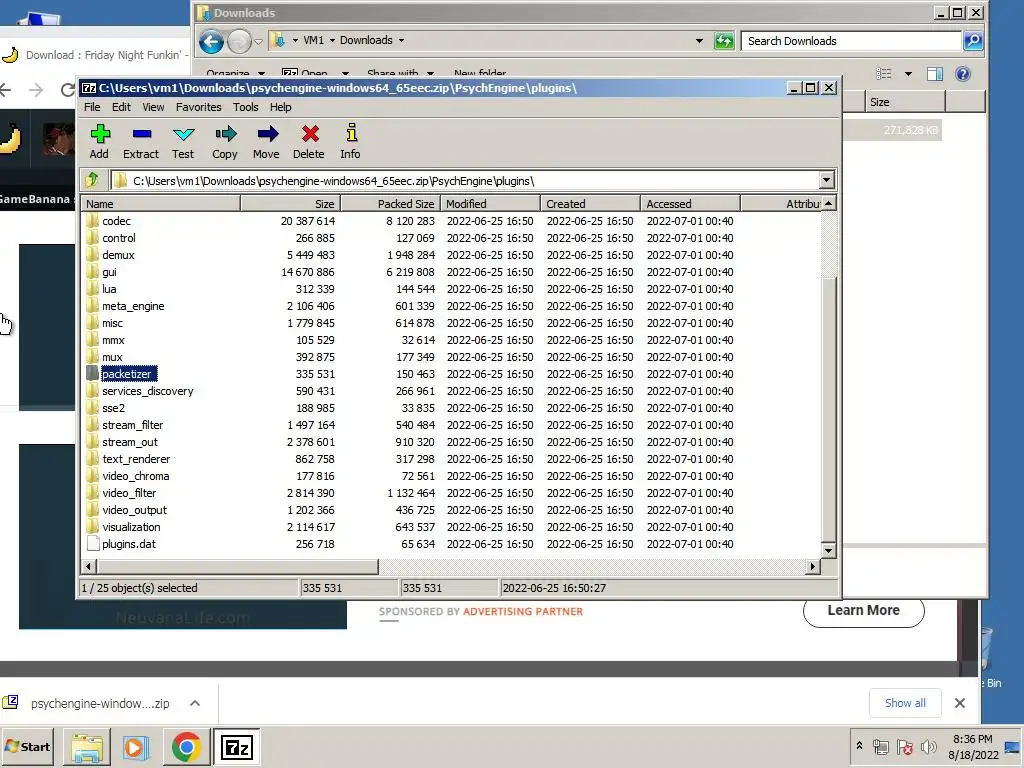This screenshot has width=1024, height=768.
Task: Click the Learn More ad button
Action: pyautogui.click(x=863, y=610)
